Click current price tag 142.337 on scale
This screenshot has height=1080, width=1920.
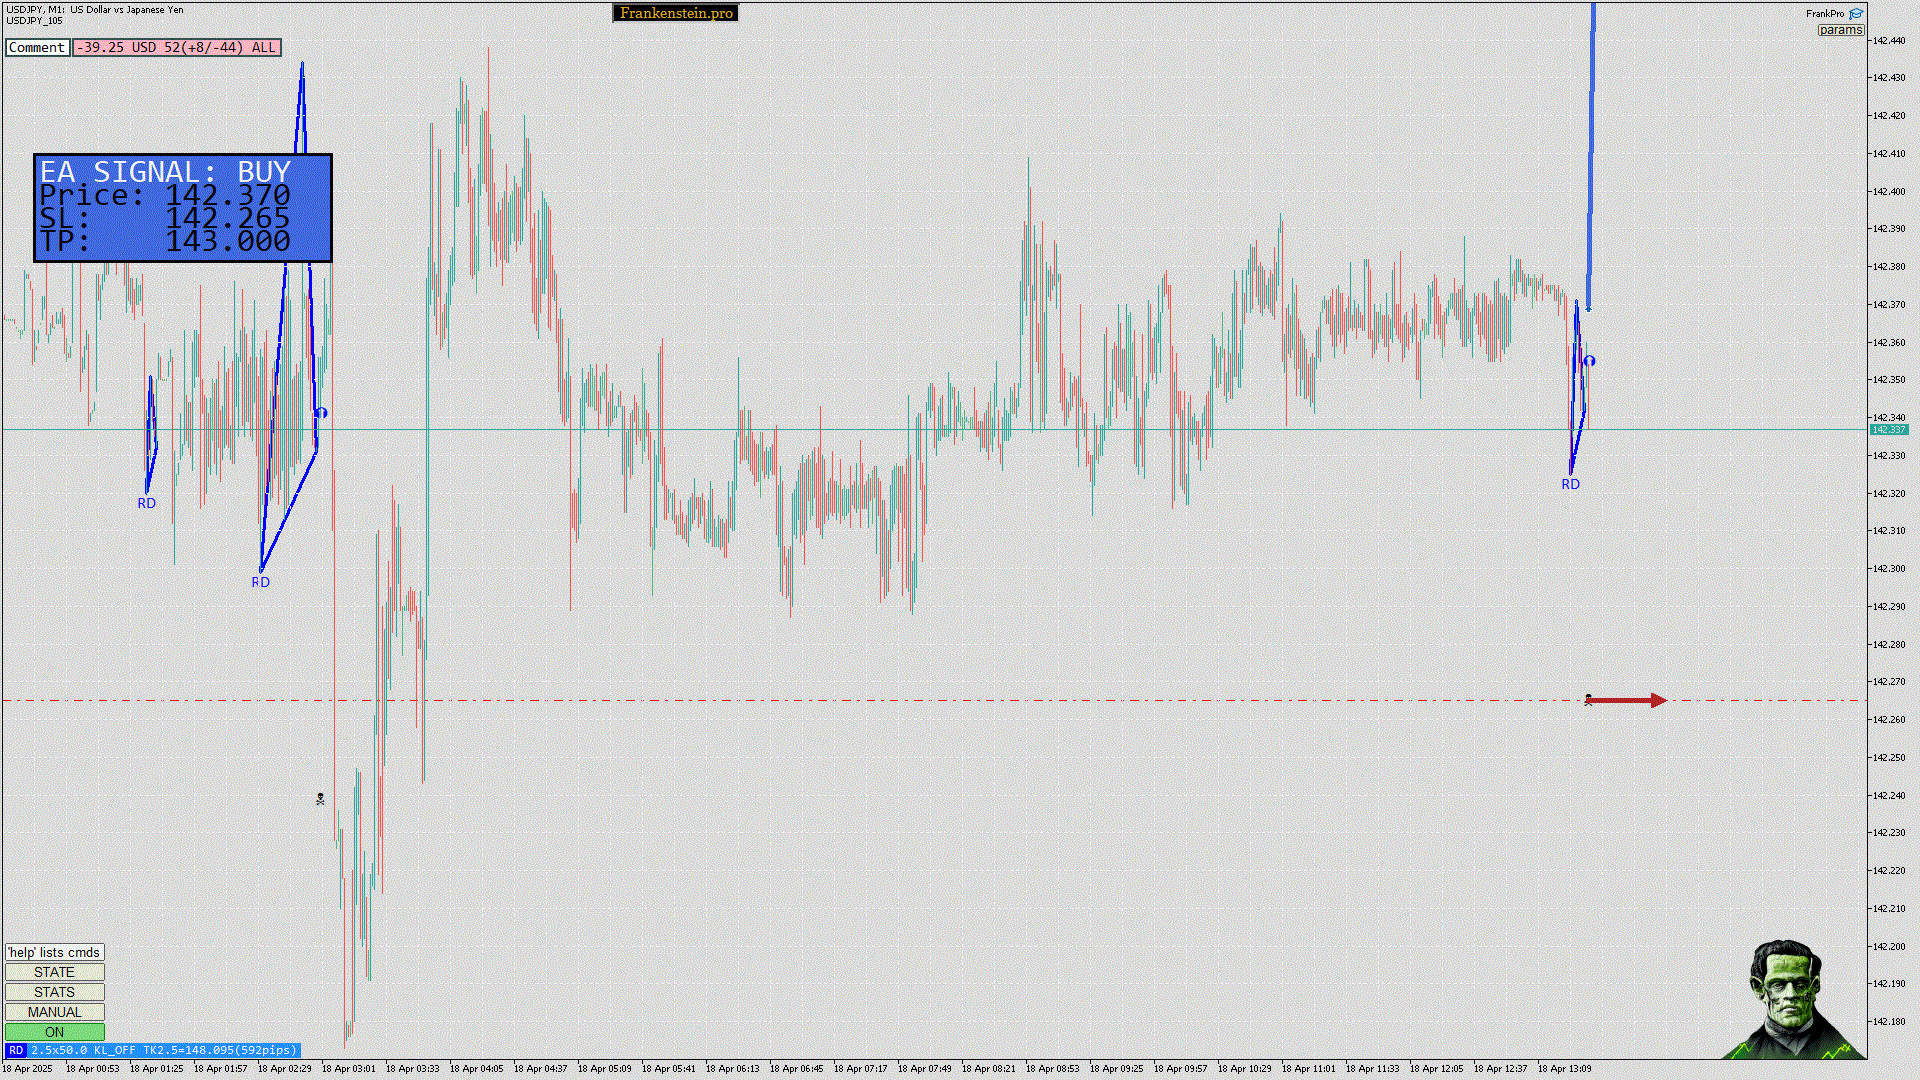[x=1888, y=430]
